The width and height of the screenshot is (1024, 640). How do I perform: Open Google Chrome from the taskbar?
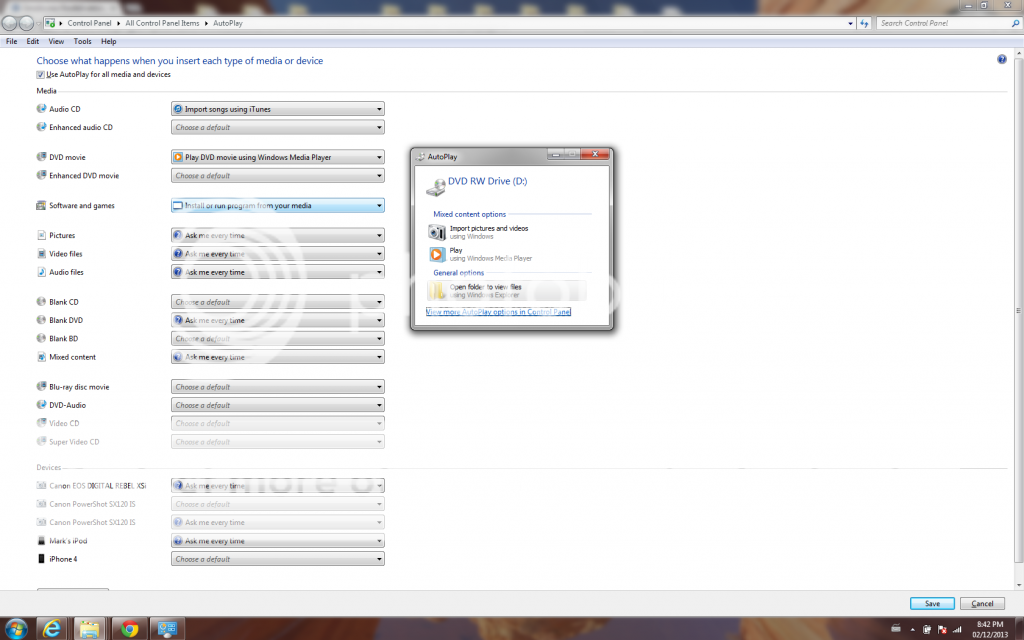[x=125, y=629]
